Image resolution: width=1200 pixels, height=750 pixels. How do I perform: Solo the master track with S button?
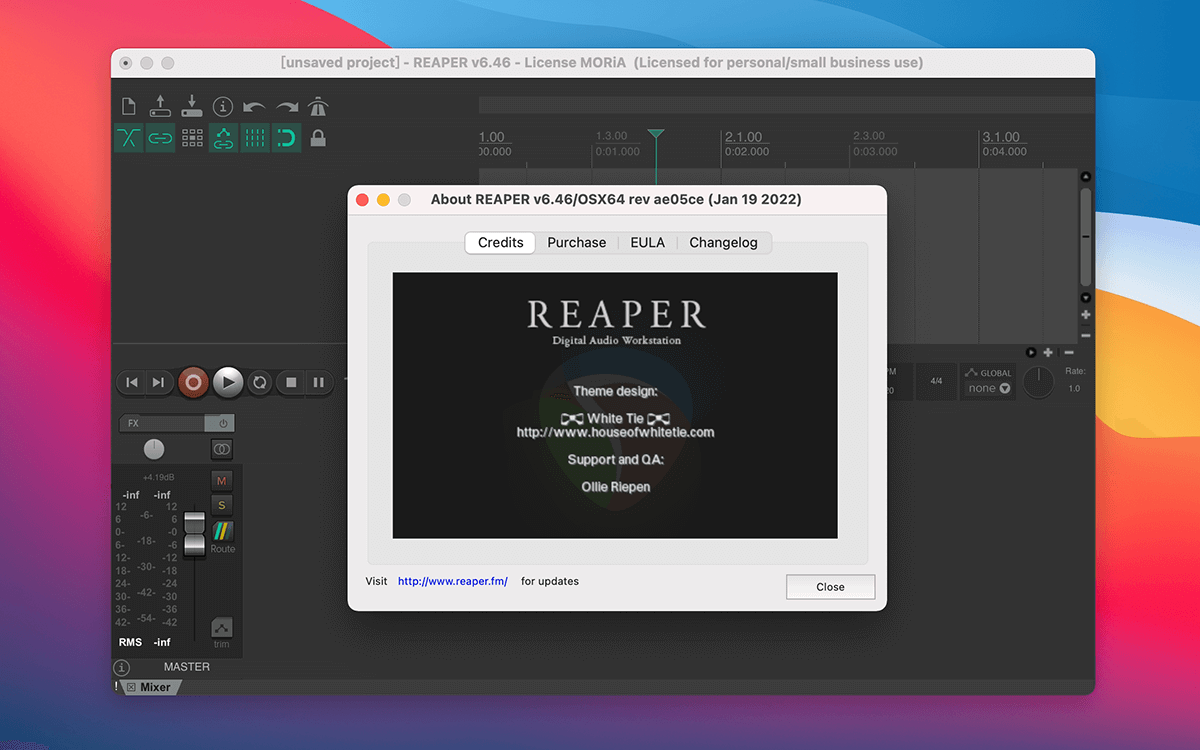click(x=222, y=505)
